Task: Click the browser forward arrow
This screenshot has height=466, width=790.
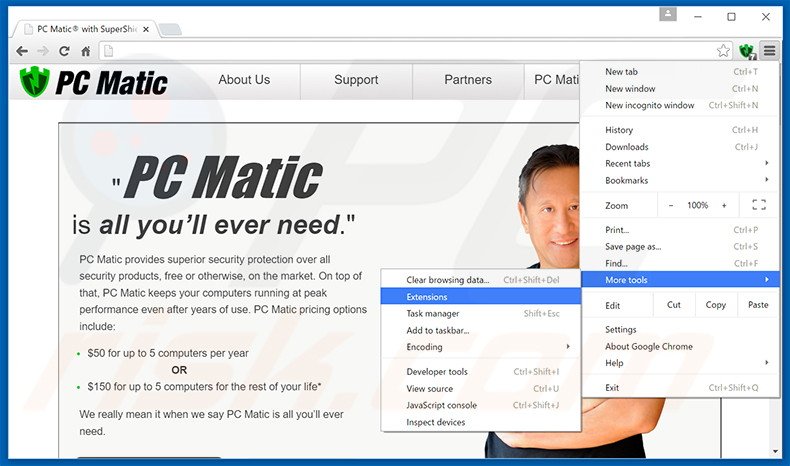Action: click(x=43, y=51)
